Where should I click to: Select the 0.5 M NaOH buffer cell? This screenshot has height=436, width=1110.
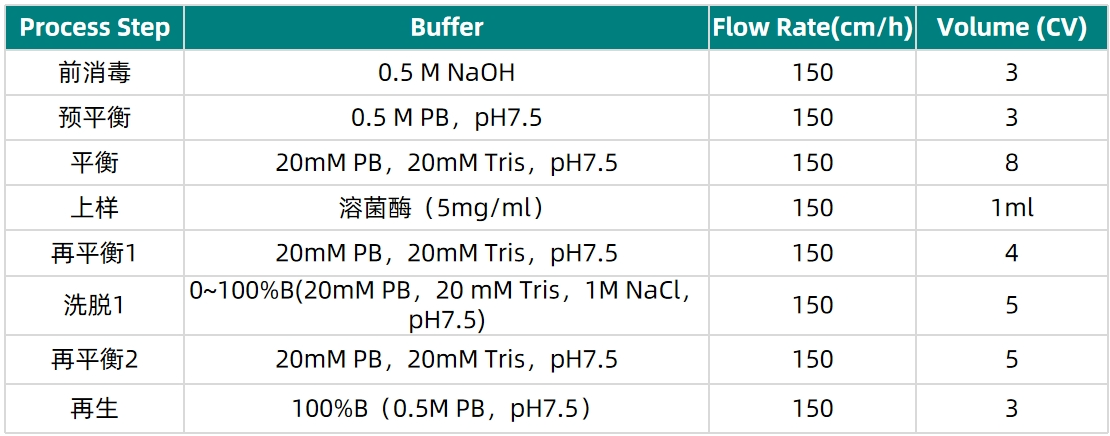click(x=447, y=73)
